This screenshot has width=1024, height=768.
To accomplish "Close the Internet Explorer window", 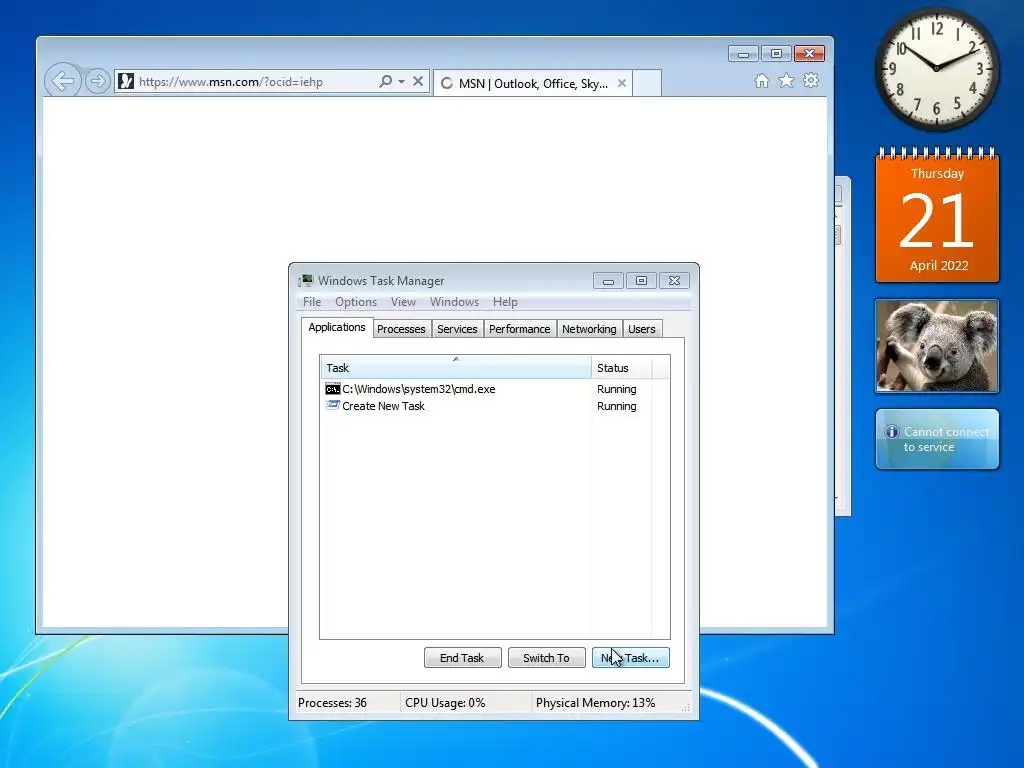I will [x=809, y=54].
